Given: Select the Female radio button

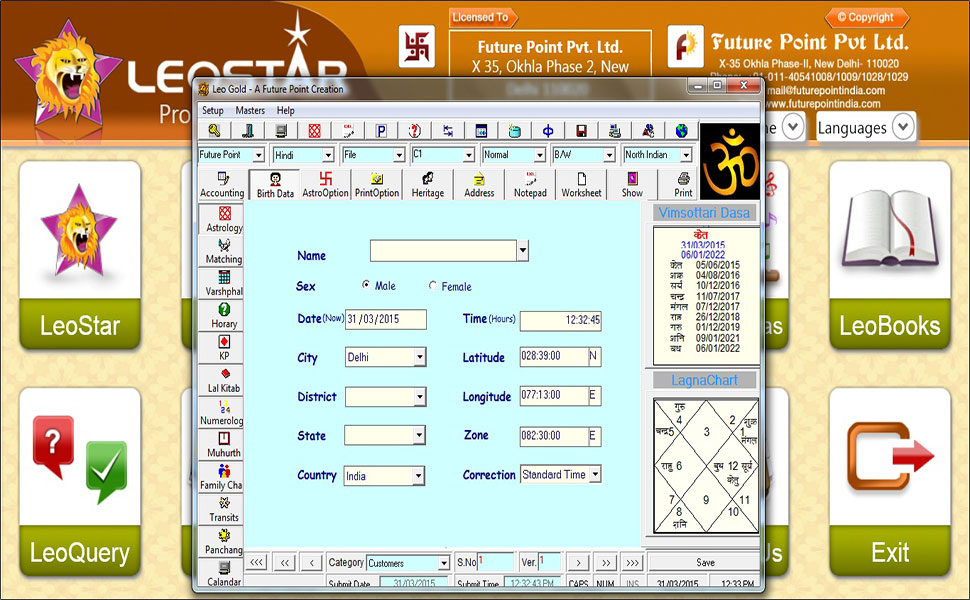Looking at the screenshot, I should pos(432,286).
